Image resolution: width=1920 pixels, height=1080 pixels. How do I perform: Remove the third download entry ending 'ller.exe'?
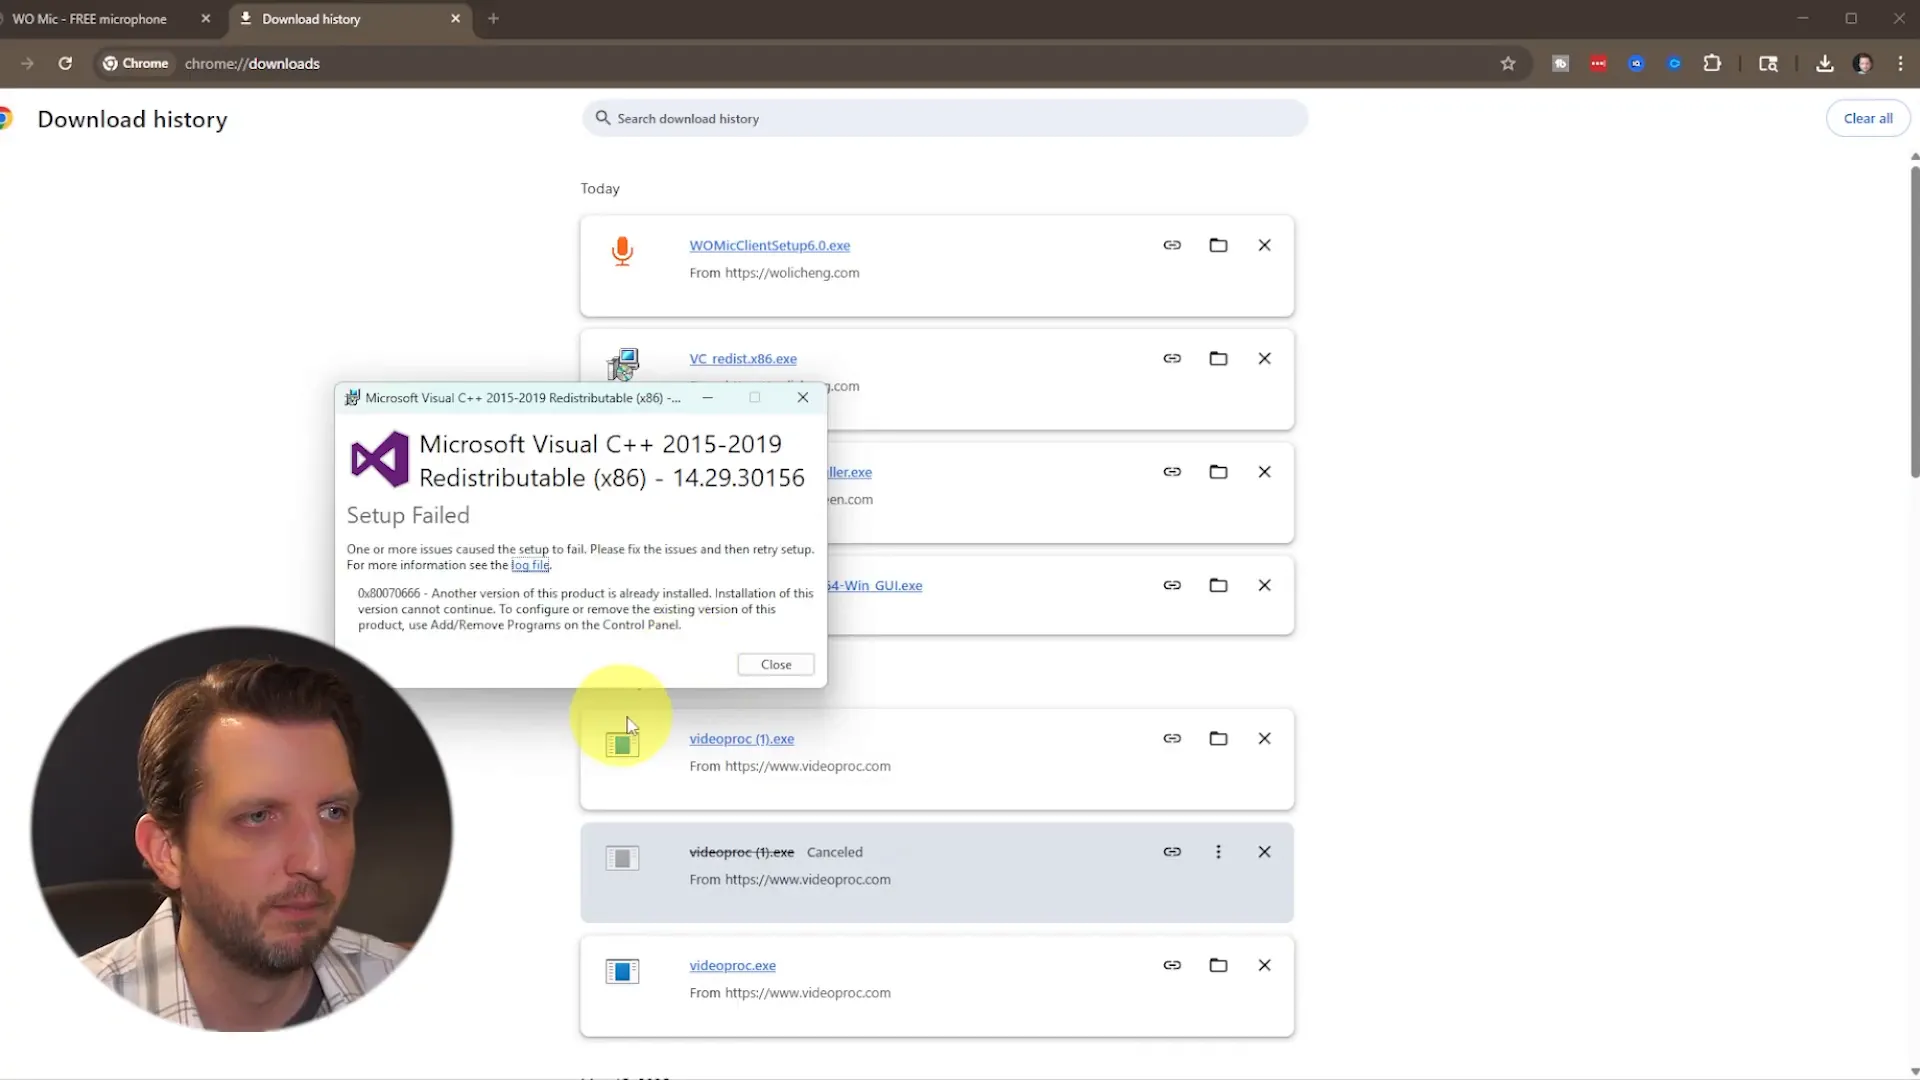click(1264, 471)
